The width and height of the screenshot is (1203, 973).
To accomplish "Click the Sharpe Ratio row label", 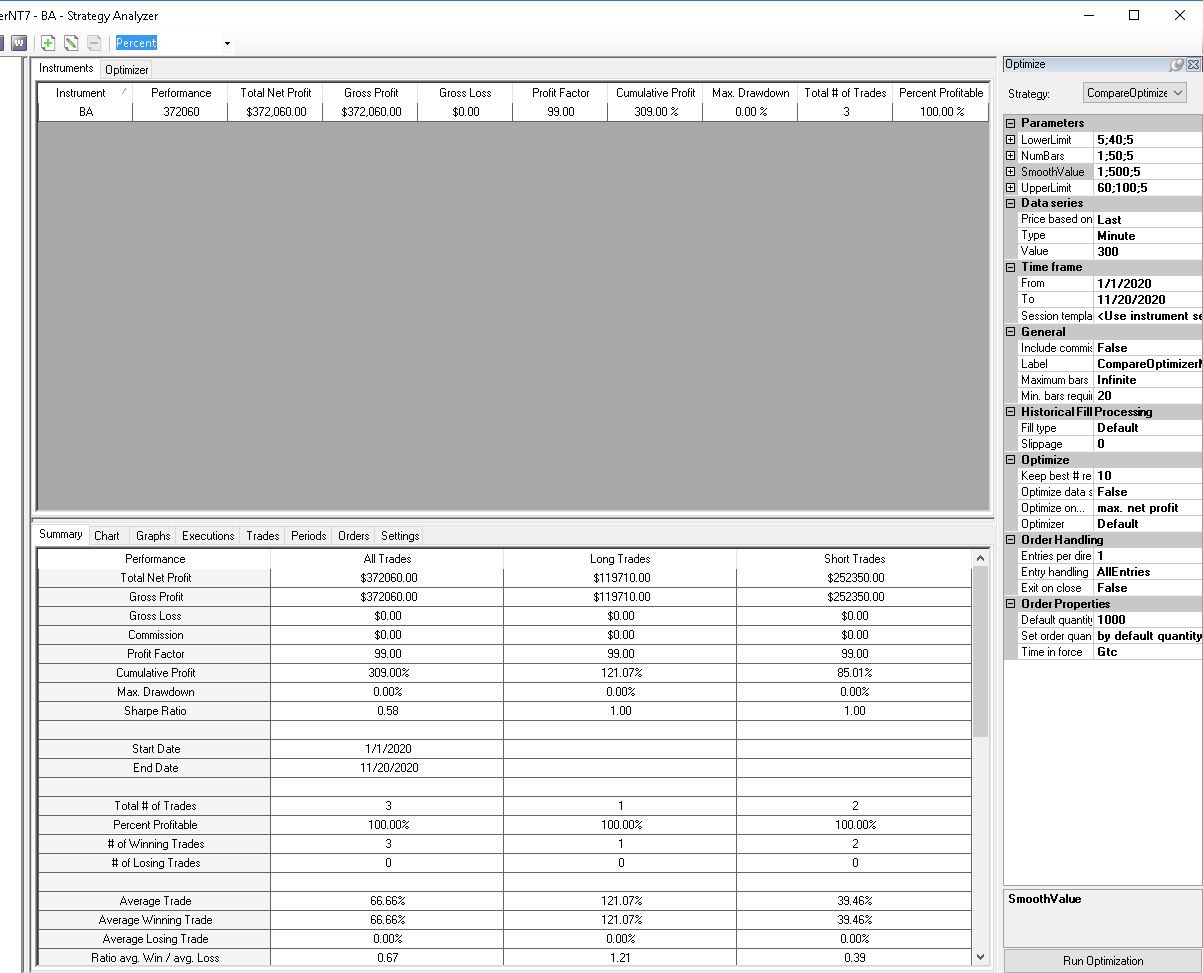I will 155,711.
